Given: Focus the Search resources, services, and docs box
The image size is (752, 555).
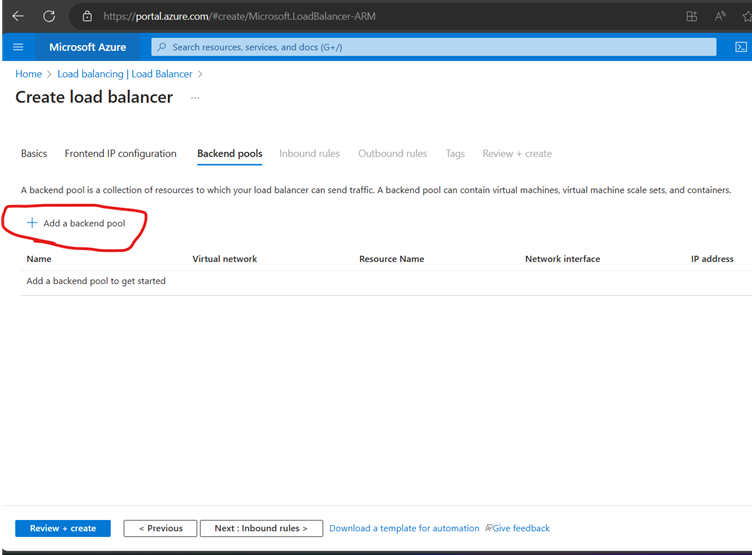Looking at the screenshot, I should tap(434, 47).
